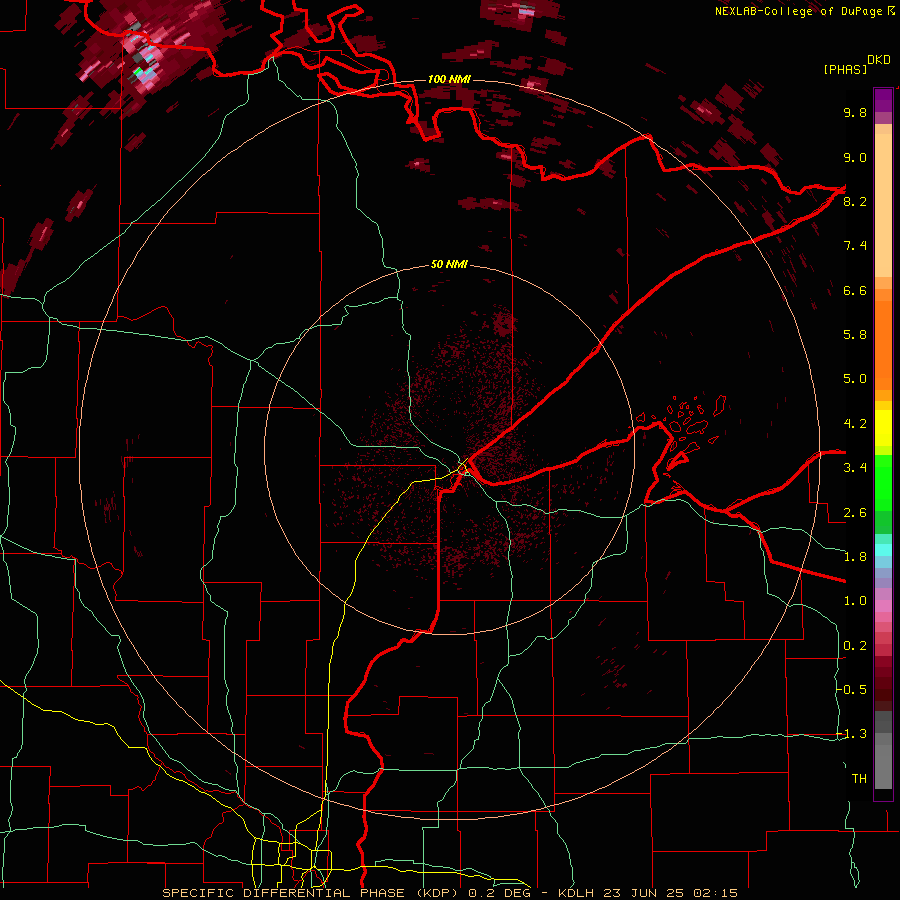Click the yellow segment of the legend bar
This screenshot has height=900, width=900.
[x=883, y=428]
